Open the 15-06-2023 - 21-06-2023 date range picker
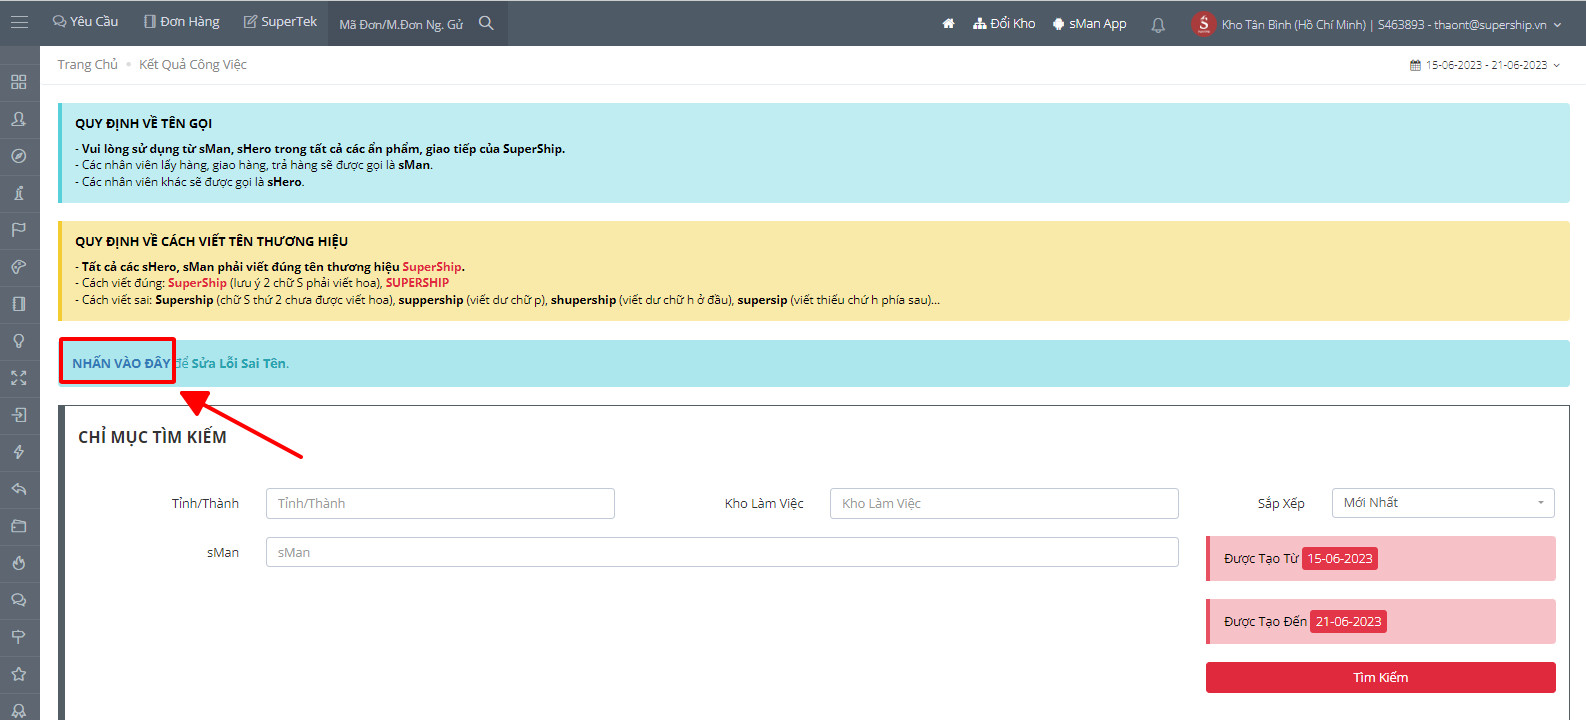The image size is (1586, 720). point(1485,65)
